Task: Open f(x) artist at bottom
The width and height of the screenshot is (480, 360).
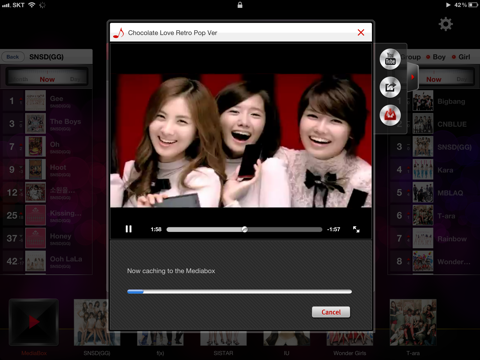Action: point(160,339)
